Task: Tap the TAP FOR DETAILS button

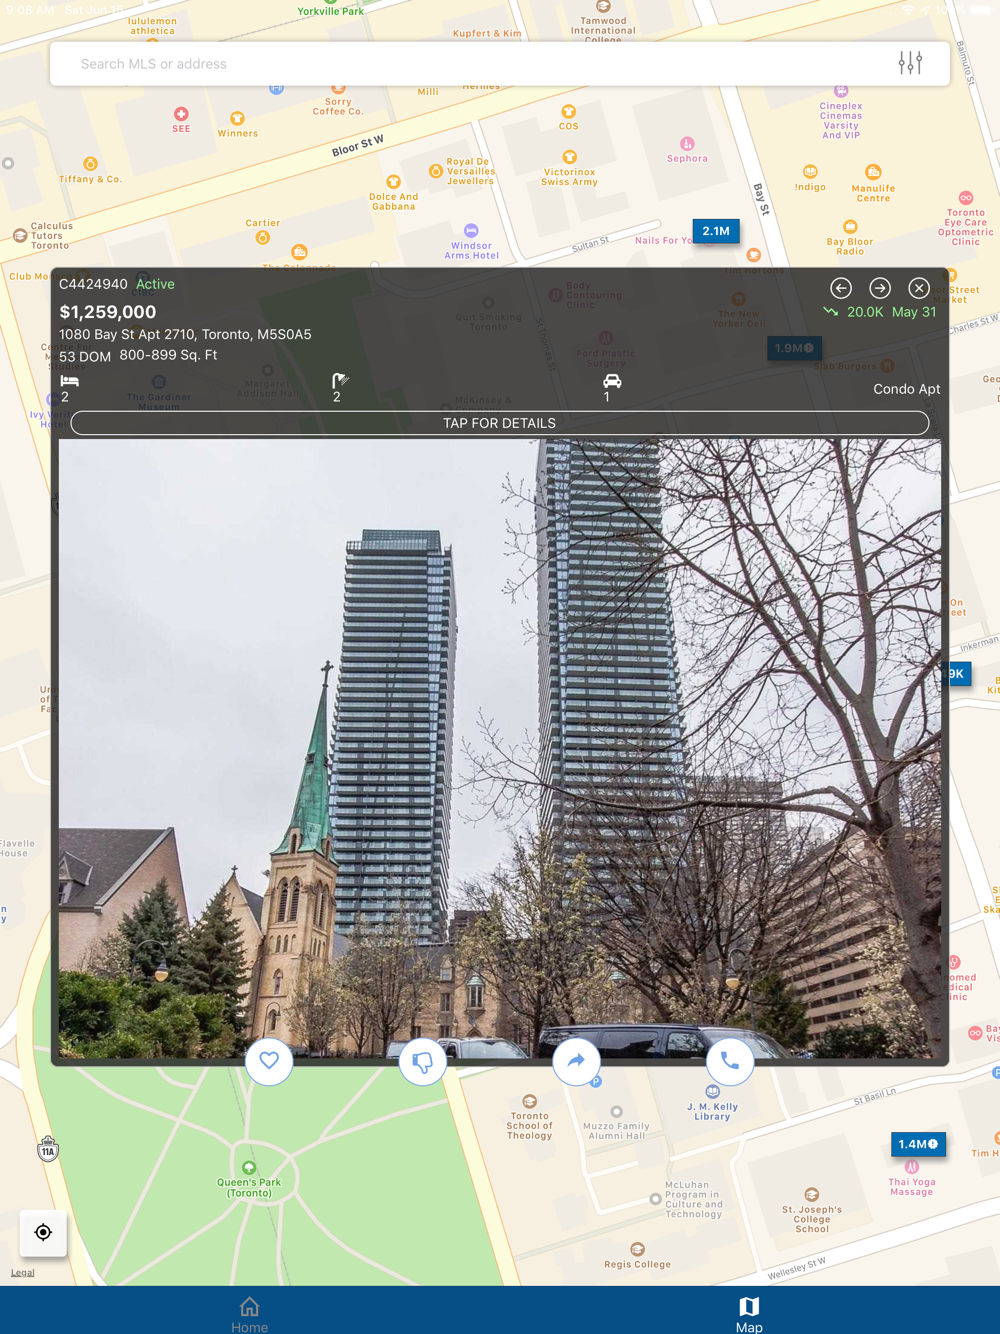Action: [500, 423]
